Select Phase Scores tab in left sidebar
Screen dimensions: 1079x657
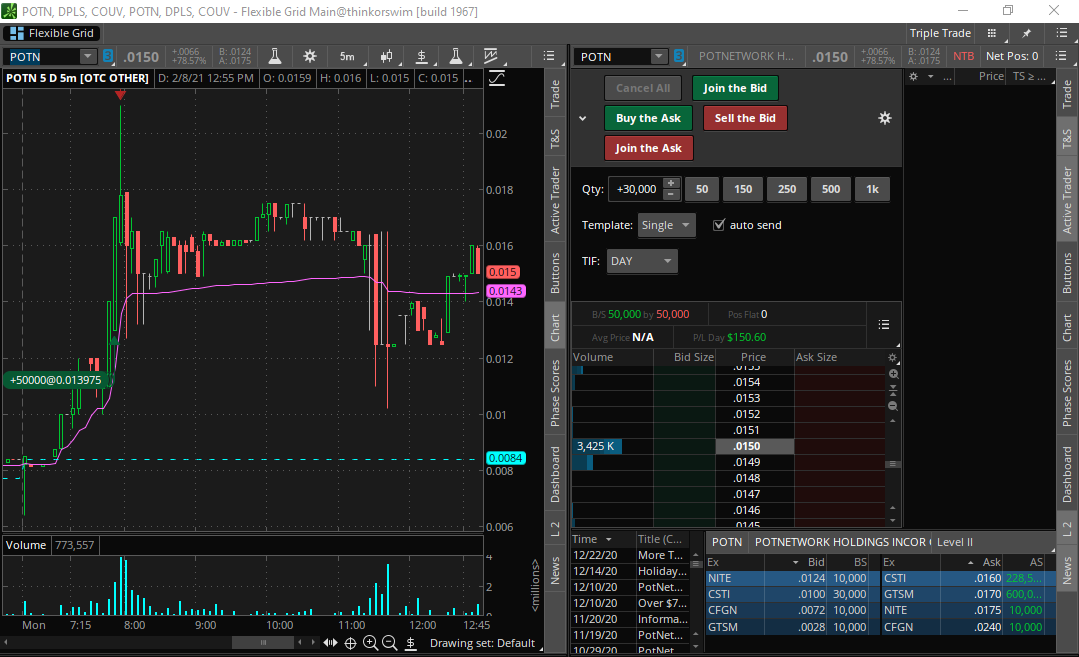pos(555,393)
